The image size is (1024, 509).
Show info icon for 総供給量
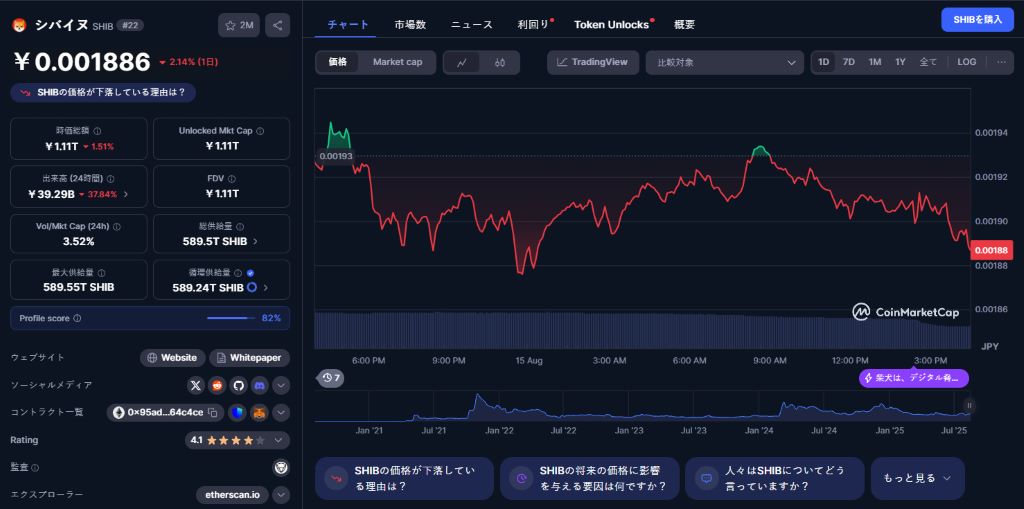[x=240, y=226]
